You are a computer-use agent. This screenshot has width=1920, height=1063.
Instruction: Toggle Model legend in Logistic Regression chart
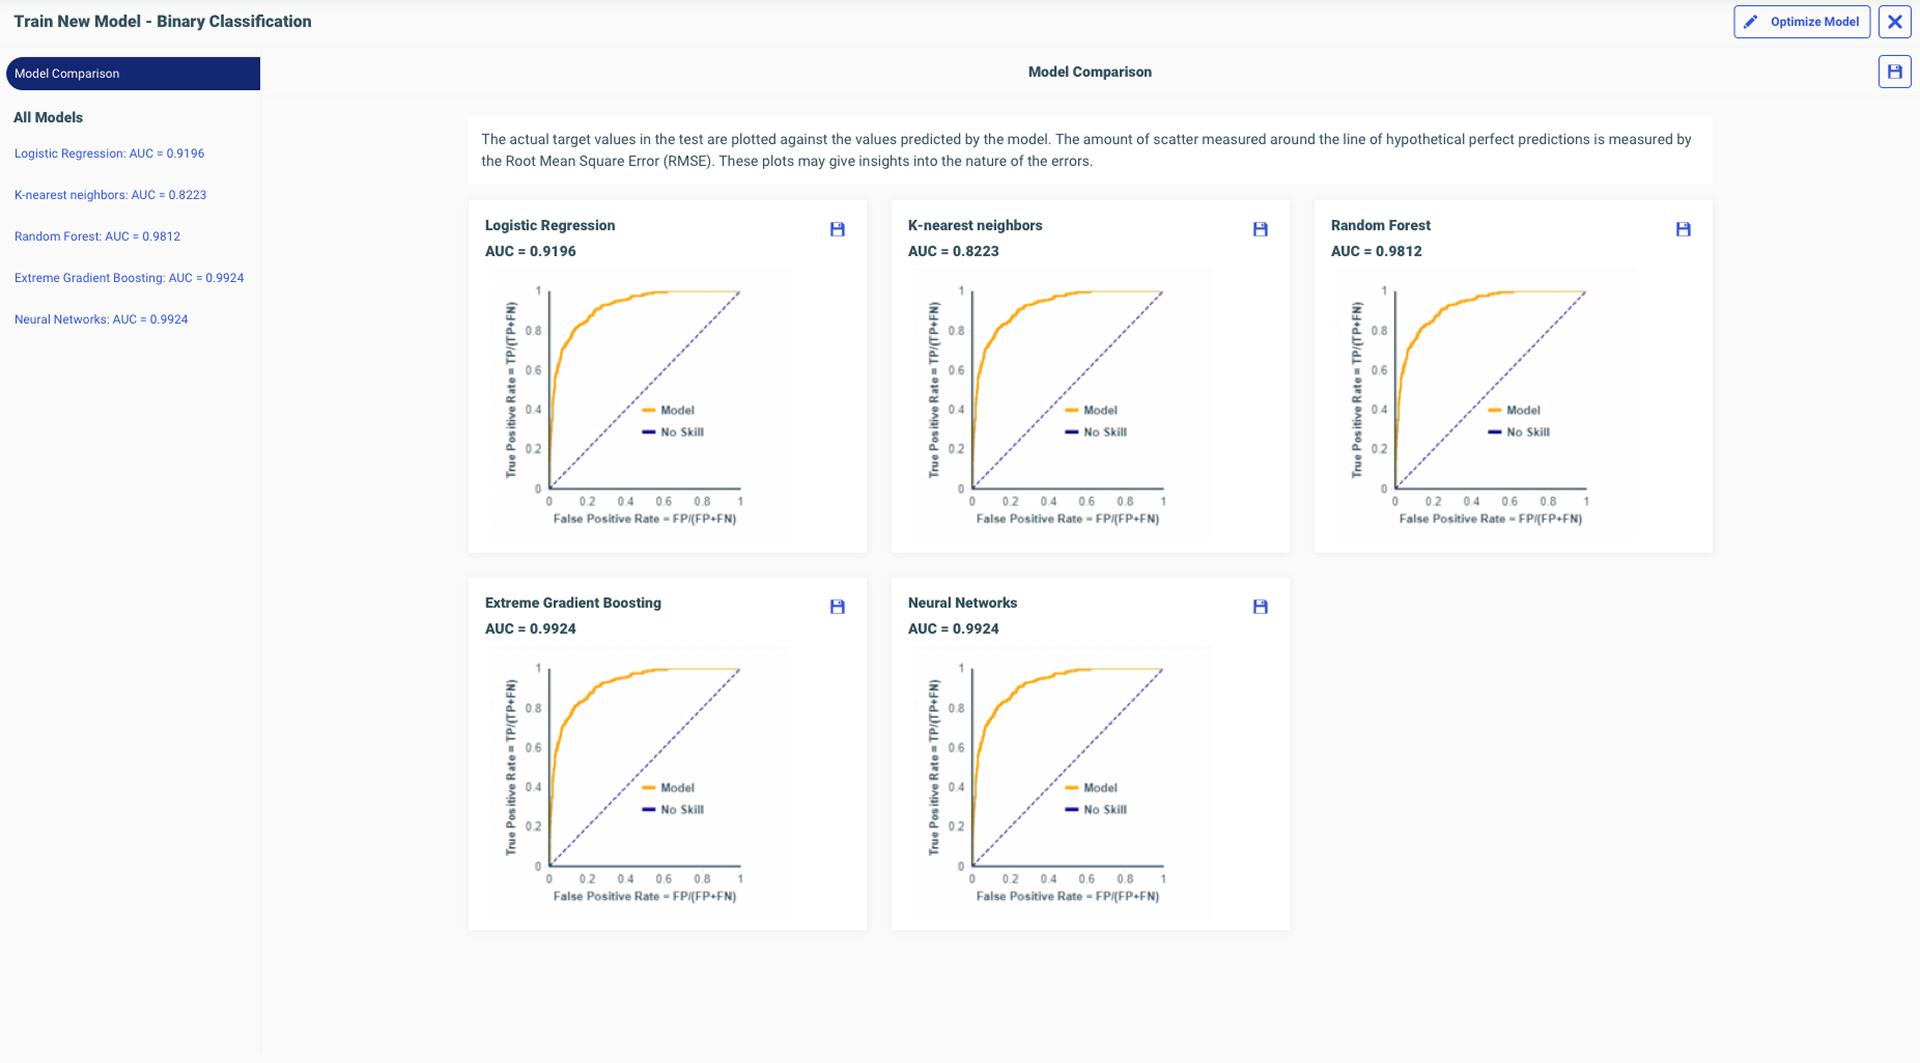(669, 410)
